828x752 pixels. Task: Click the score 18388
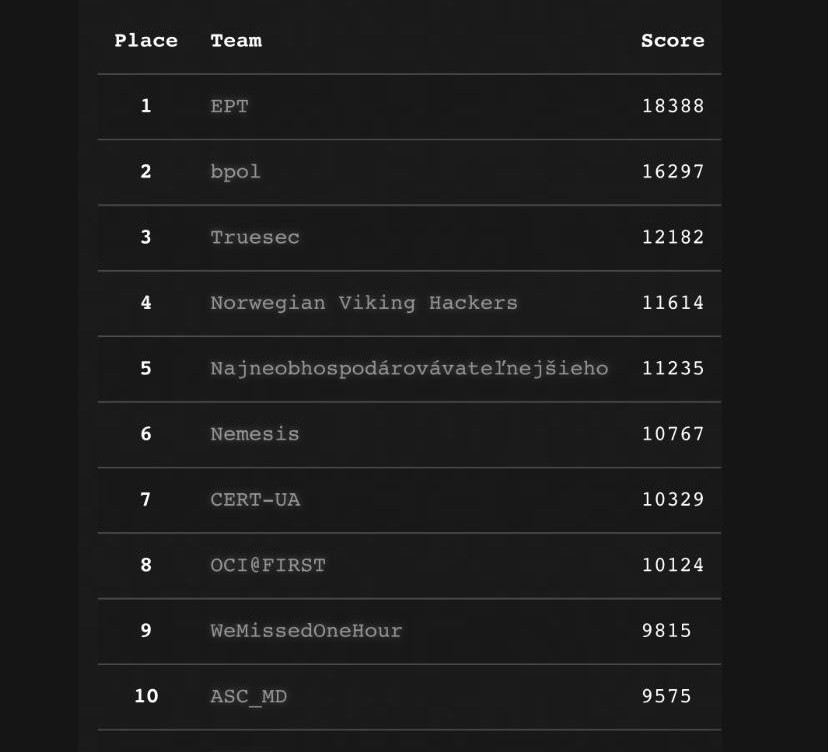pos(673,106)
